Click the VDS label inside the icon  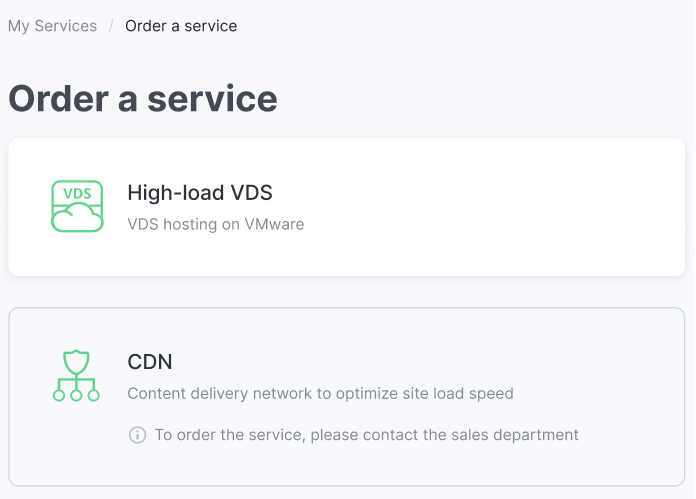[77, 194]
